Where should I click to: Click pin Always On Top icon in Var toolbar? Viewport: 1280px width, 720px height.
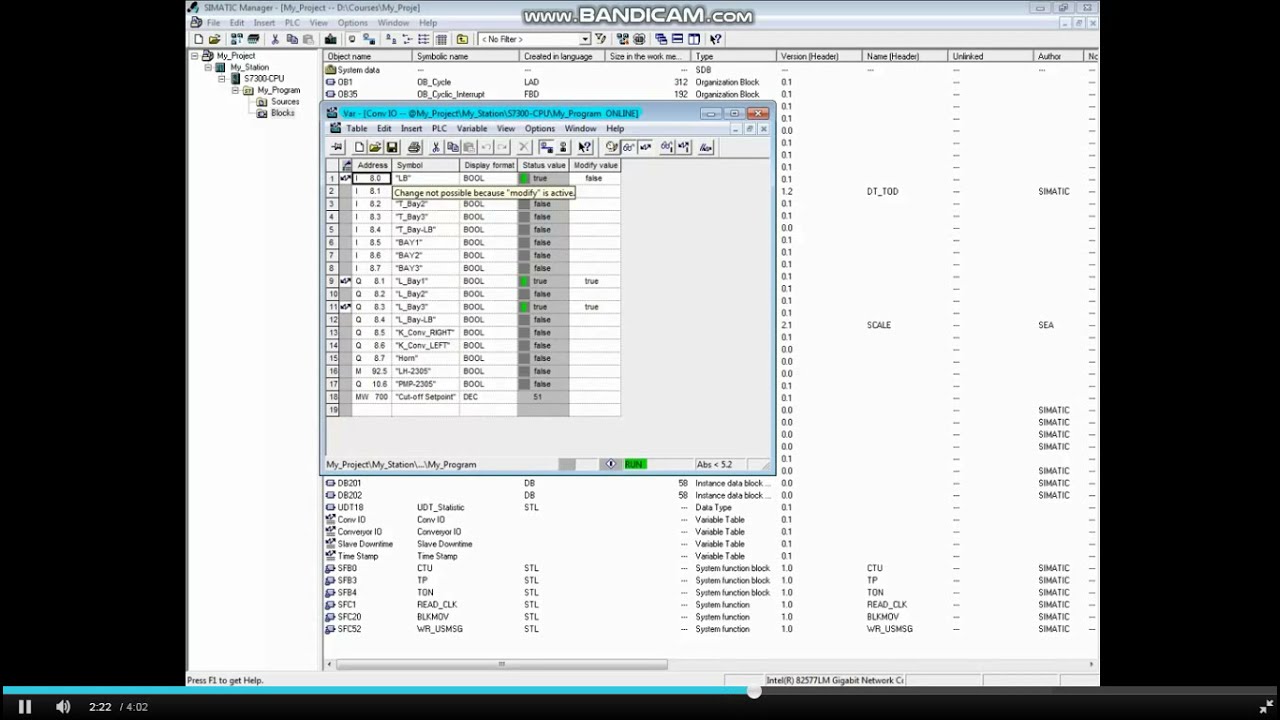point(337,147)
